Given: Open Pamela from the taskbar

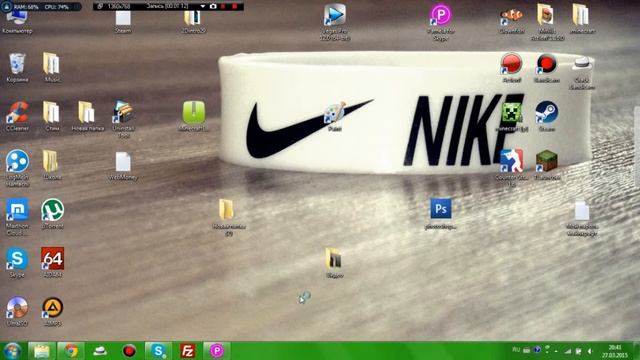Looking at the screenshot, I should point(217,351).
